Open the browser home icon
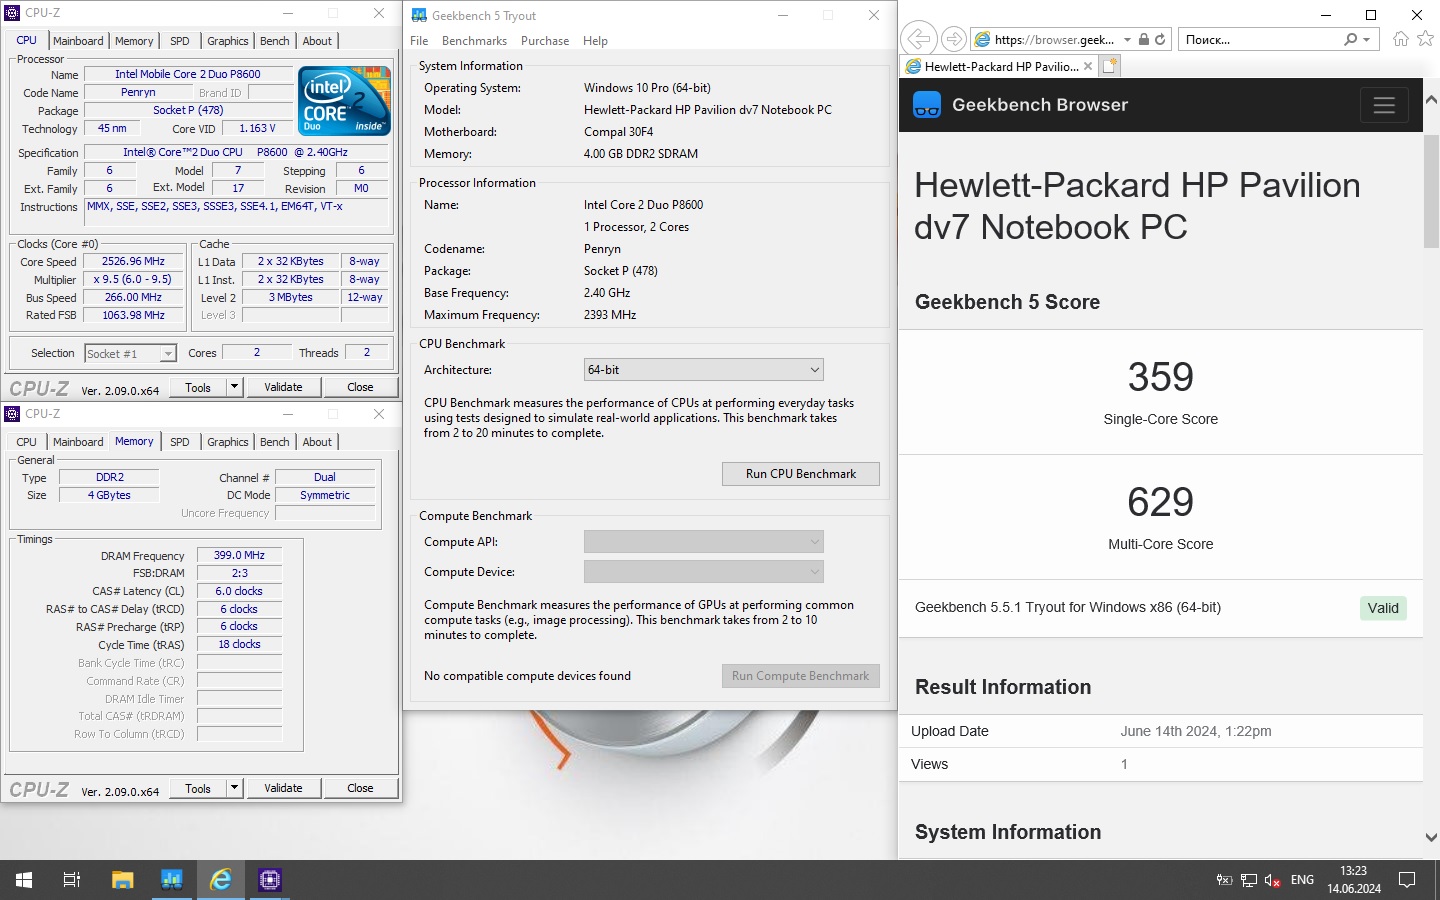The width and height of the screenshot is (1440, 900). (1401, 39)
